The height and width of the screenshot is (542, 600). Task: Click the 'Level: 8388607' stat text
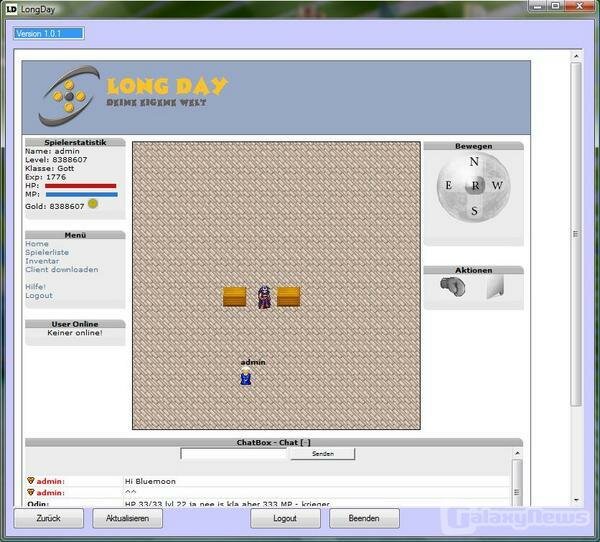click(x=56, y=160)
